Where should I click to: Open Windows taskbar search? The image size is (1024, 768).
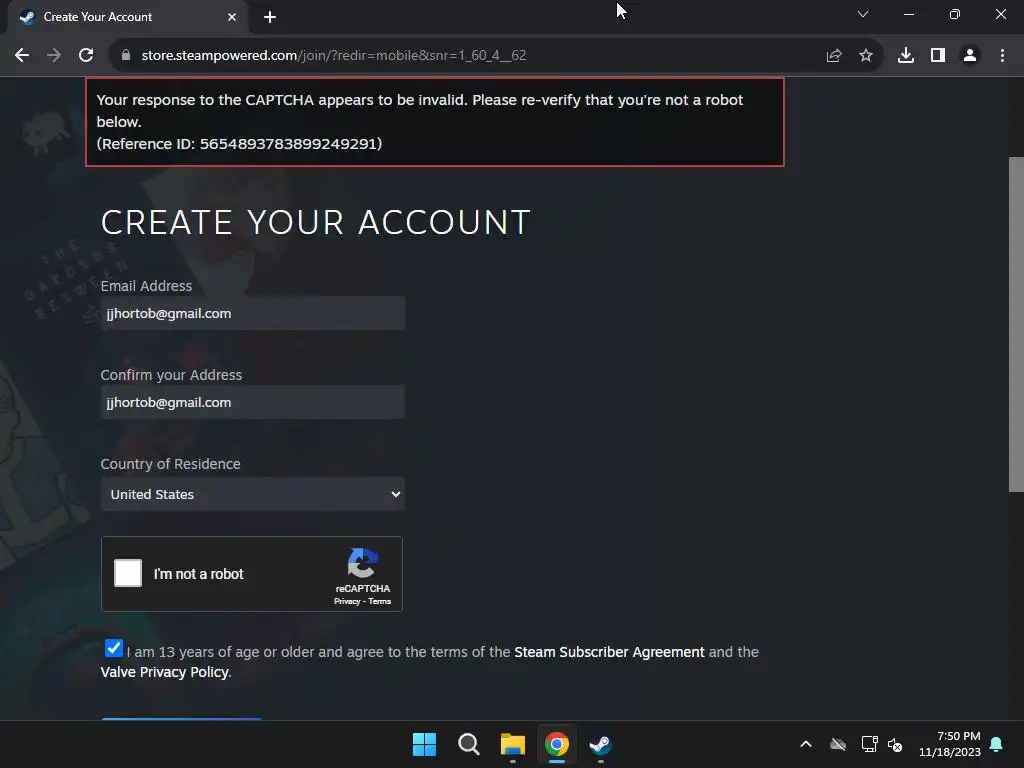point(469,744)
